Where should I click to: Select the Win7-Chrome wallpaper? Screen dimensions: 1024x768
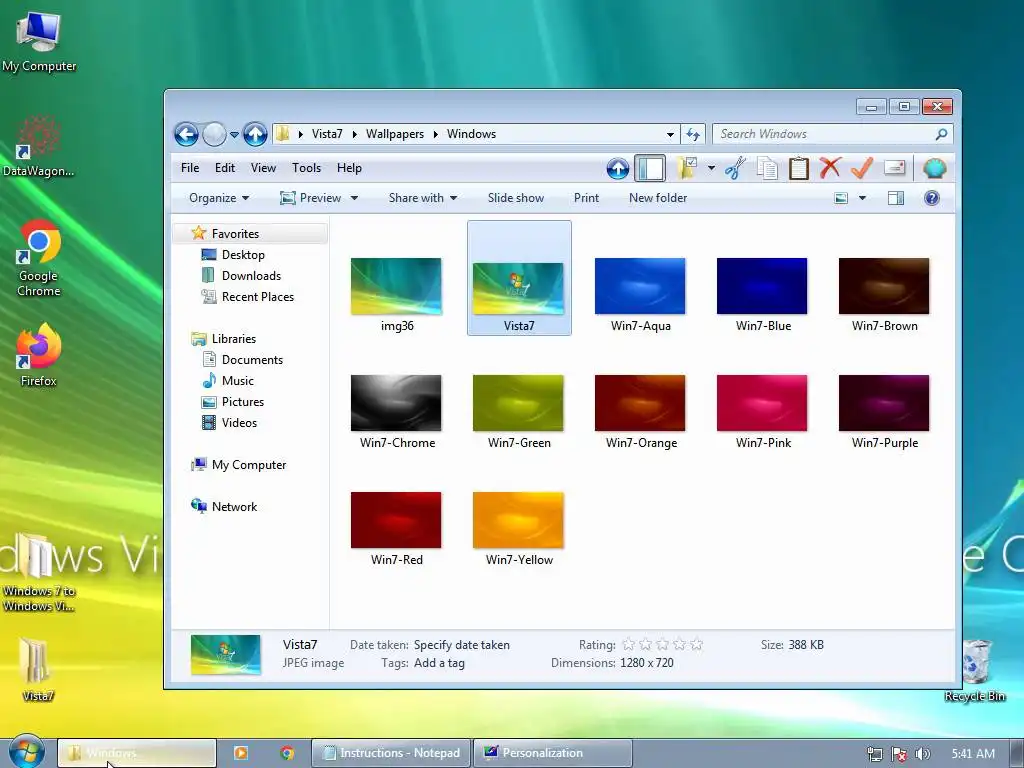pyautogui.click(x=396, y=404)
